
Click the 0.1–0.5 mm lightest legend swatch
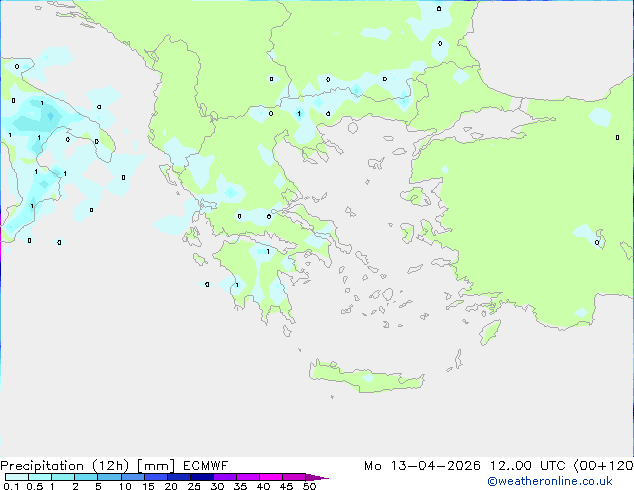pyautogui.click(x=17, y=477)
